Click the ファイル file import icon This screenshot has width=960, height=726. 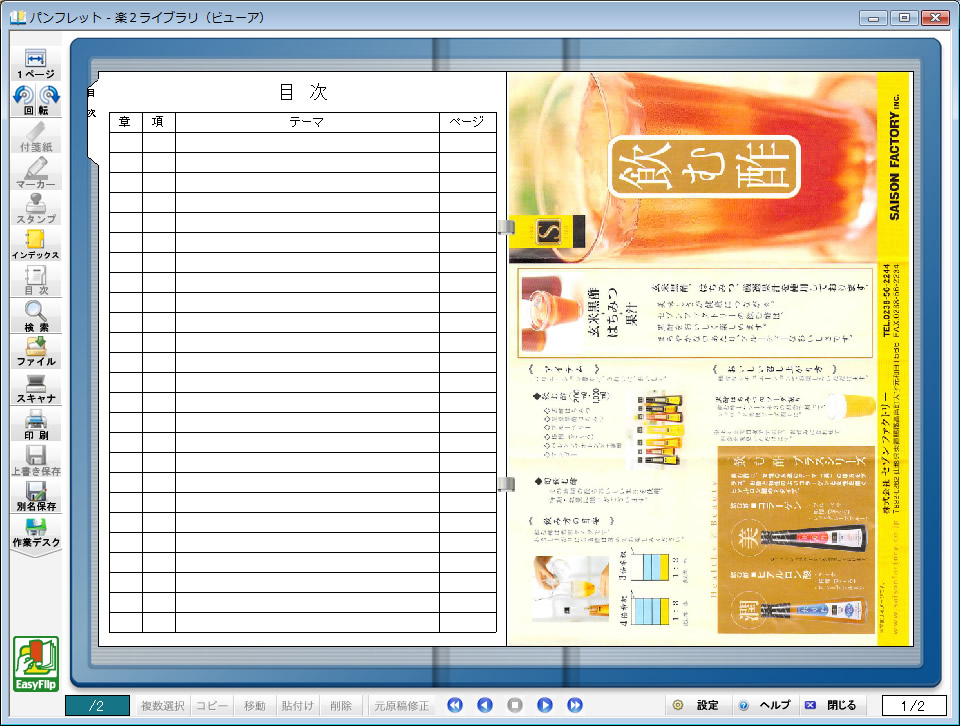[x=36, y=352]
